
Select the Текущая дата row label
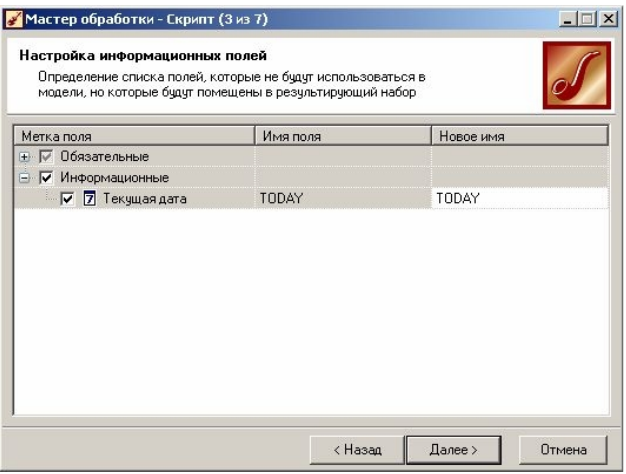(x=145, y=198)
